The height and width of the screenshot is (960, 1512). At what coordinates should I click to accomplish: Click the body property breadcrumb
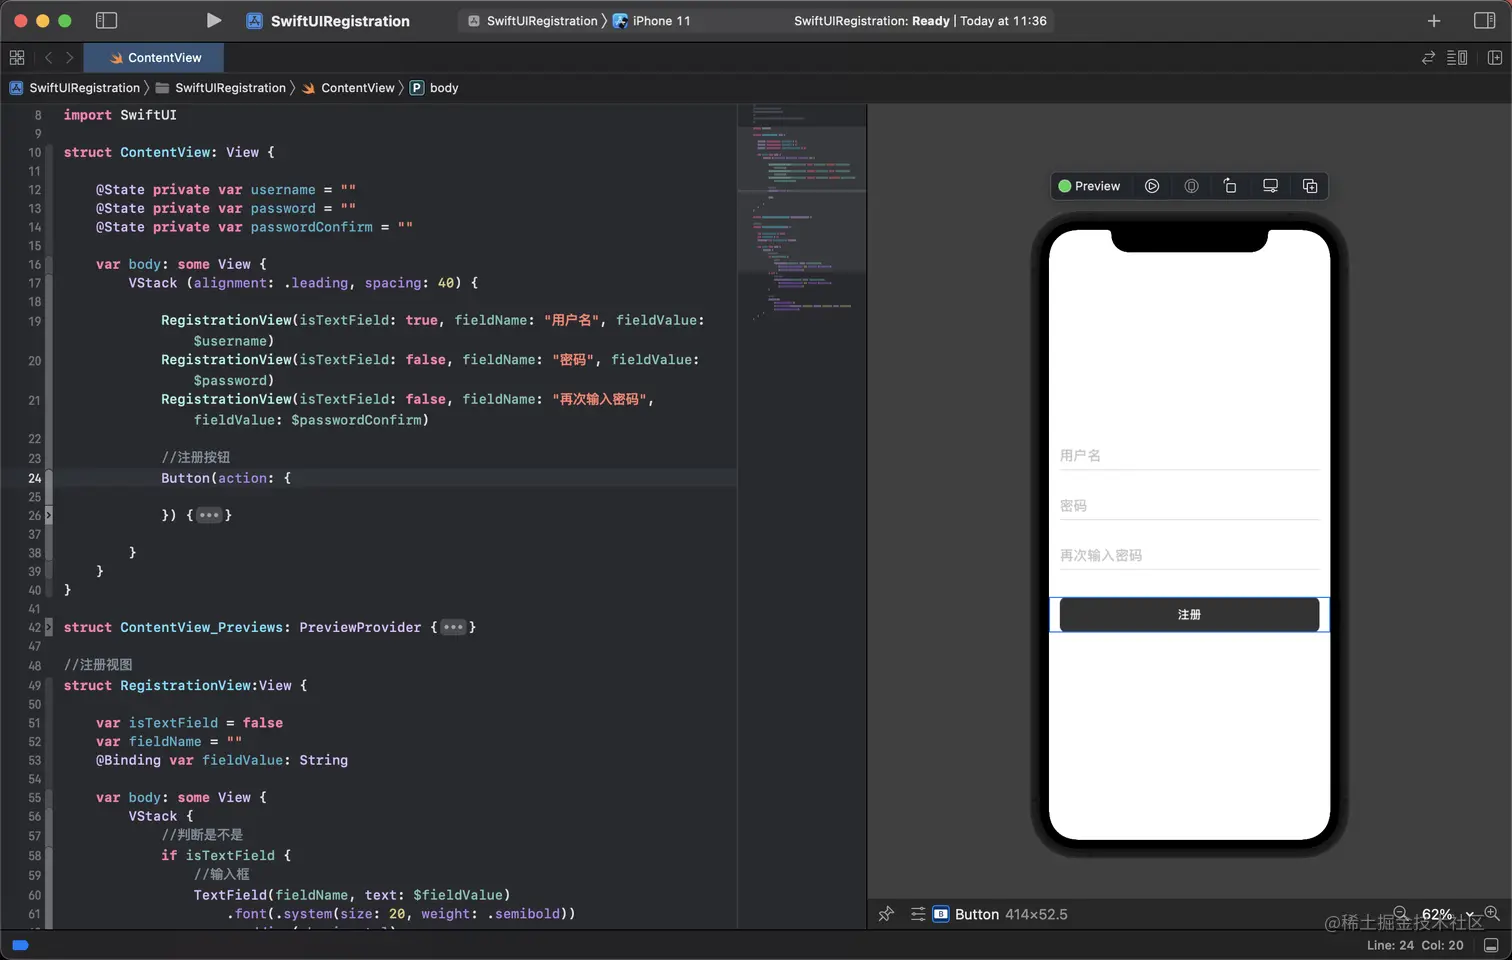[434, 88]
